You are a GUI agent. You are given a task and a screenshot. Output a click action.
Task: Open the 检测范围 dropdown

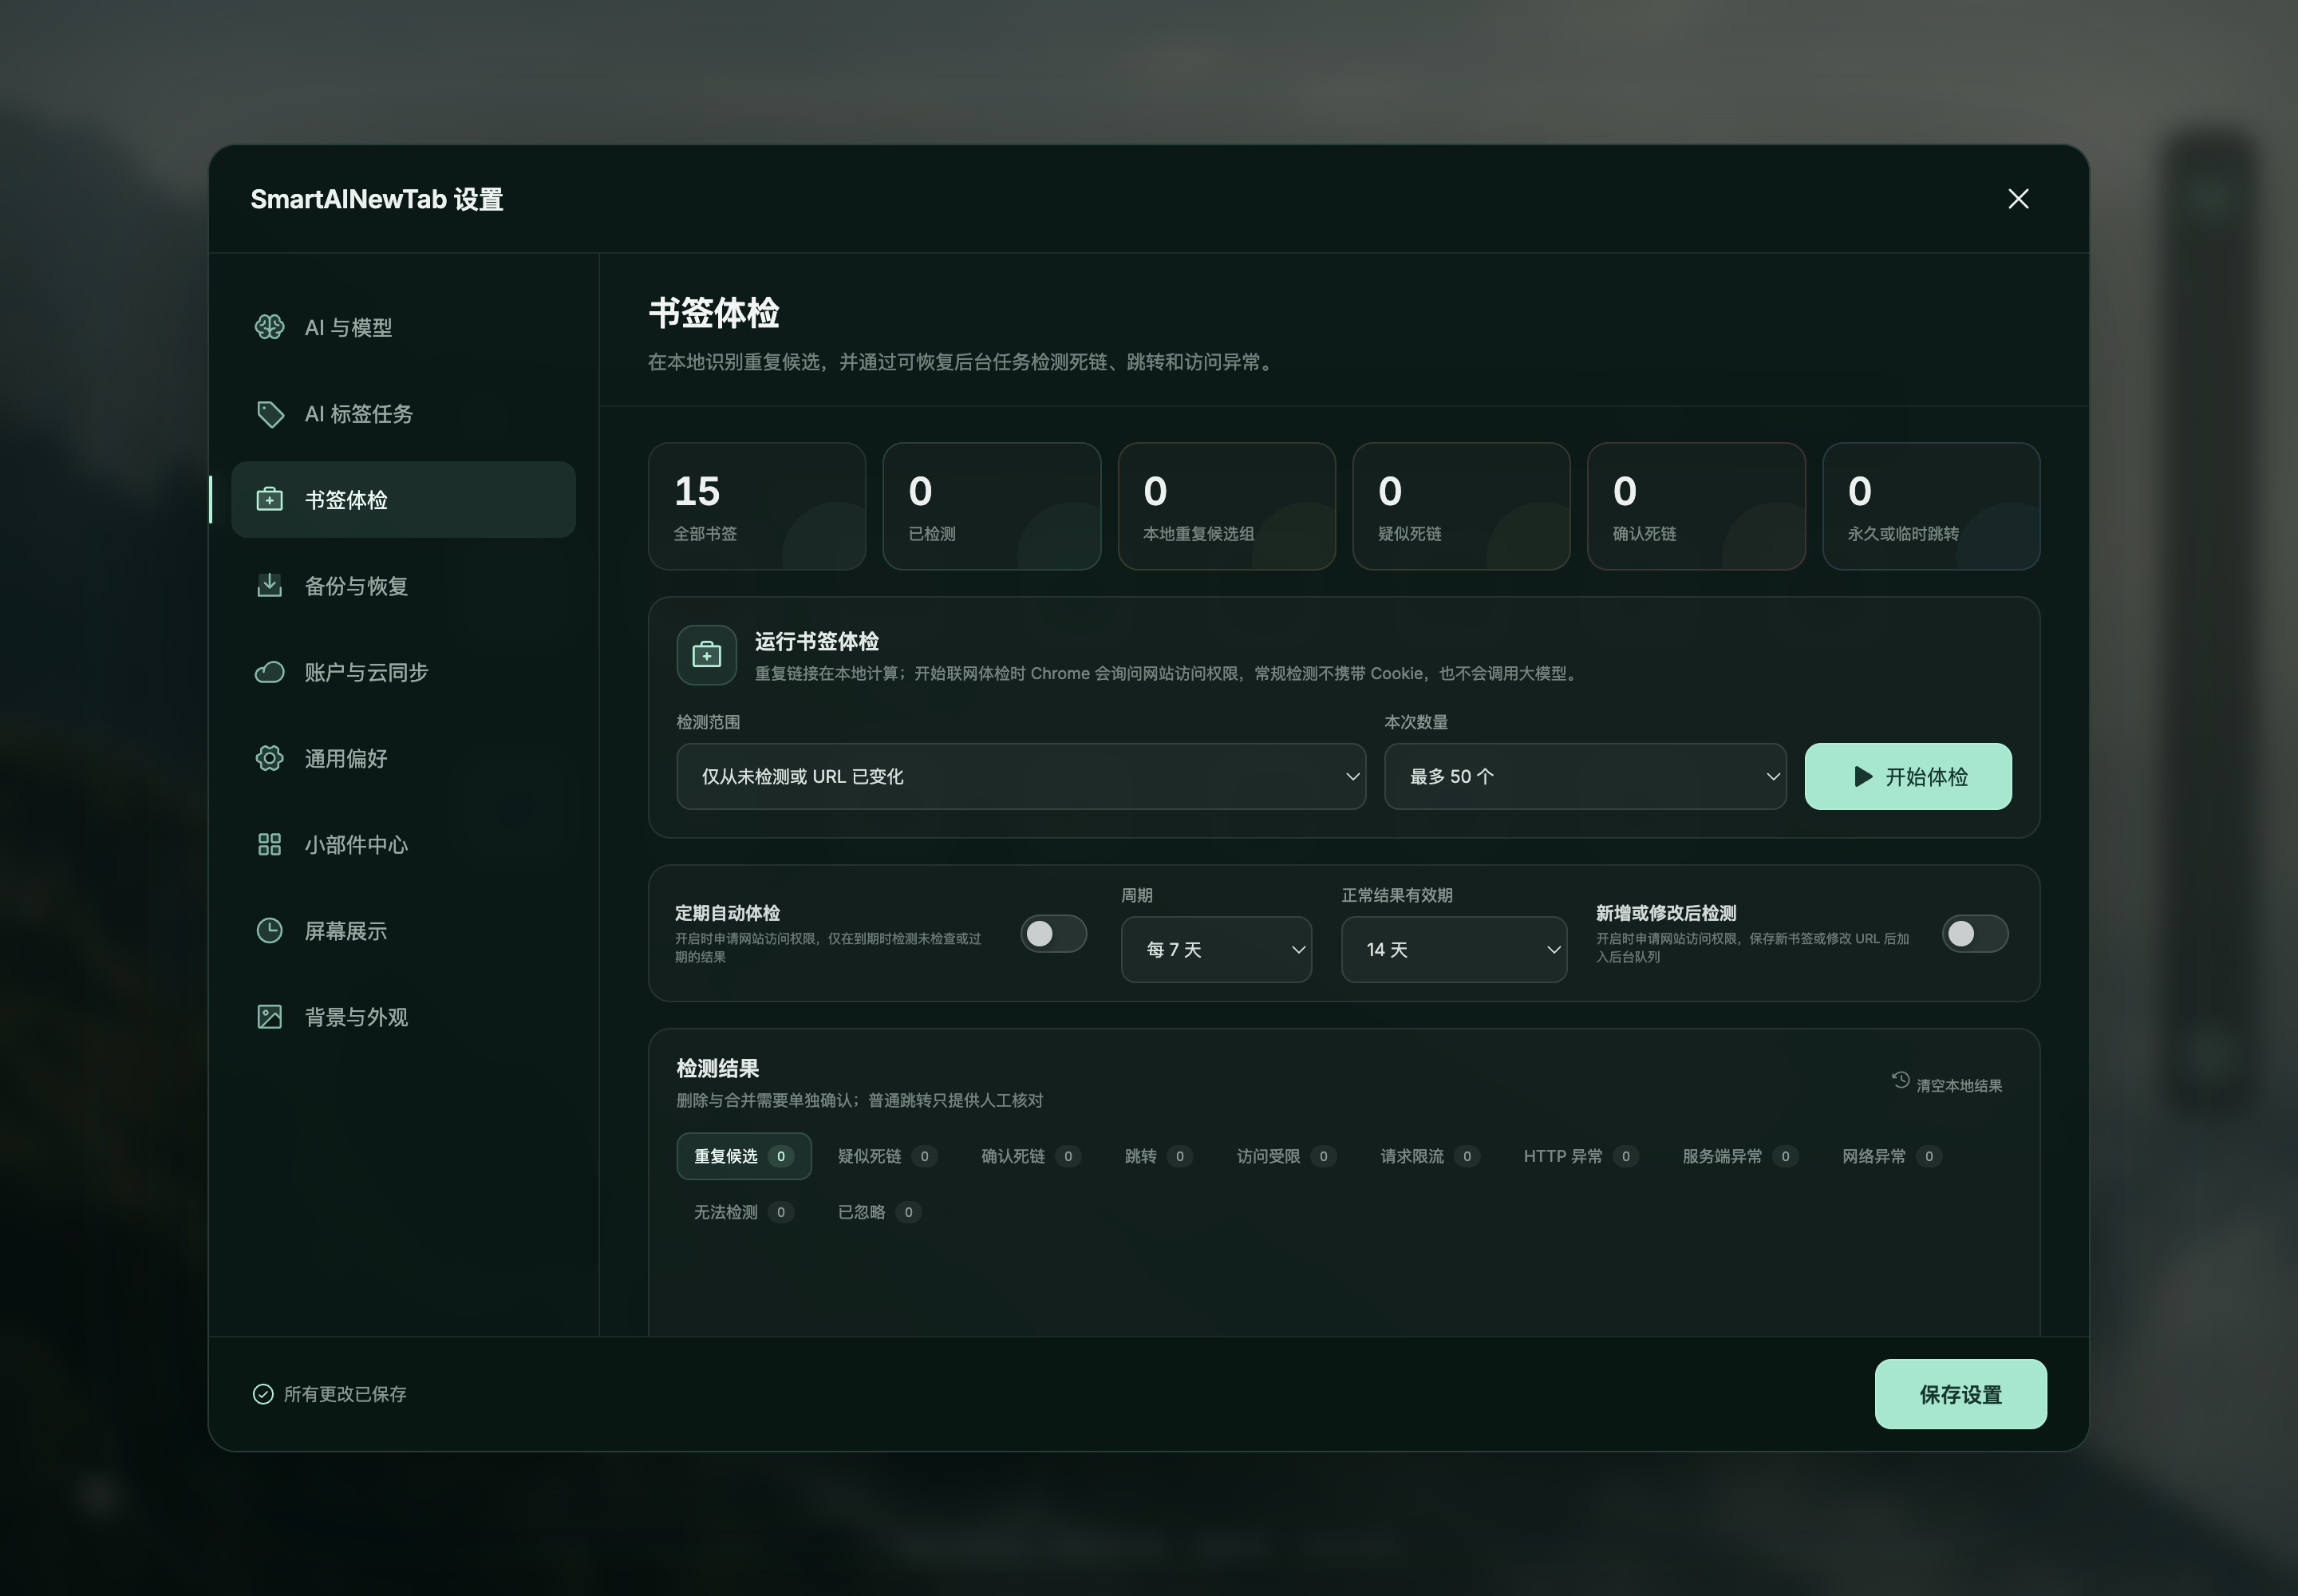[1021, 776]
